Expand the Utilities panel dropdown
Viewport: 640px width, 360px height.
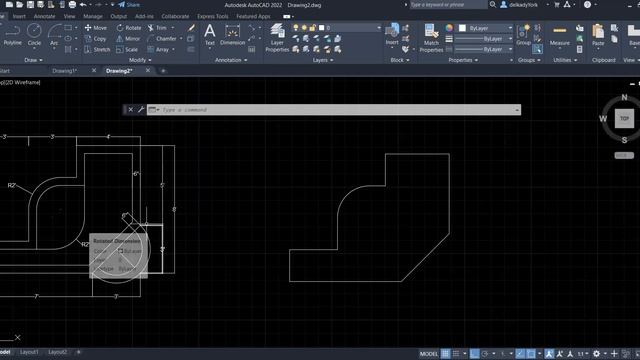pyautogui.click(x=565, y=60)
